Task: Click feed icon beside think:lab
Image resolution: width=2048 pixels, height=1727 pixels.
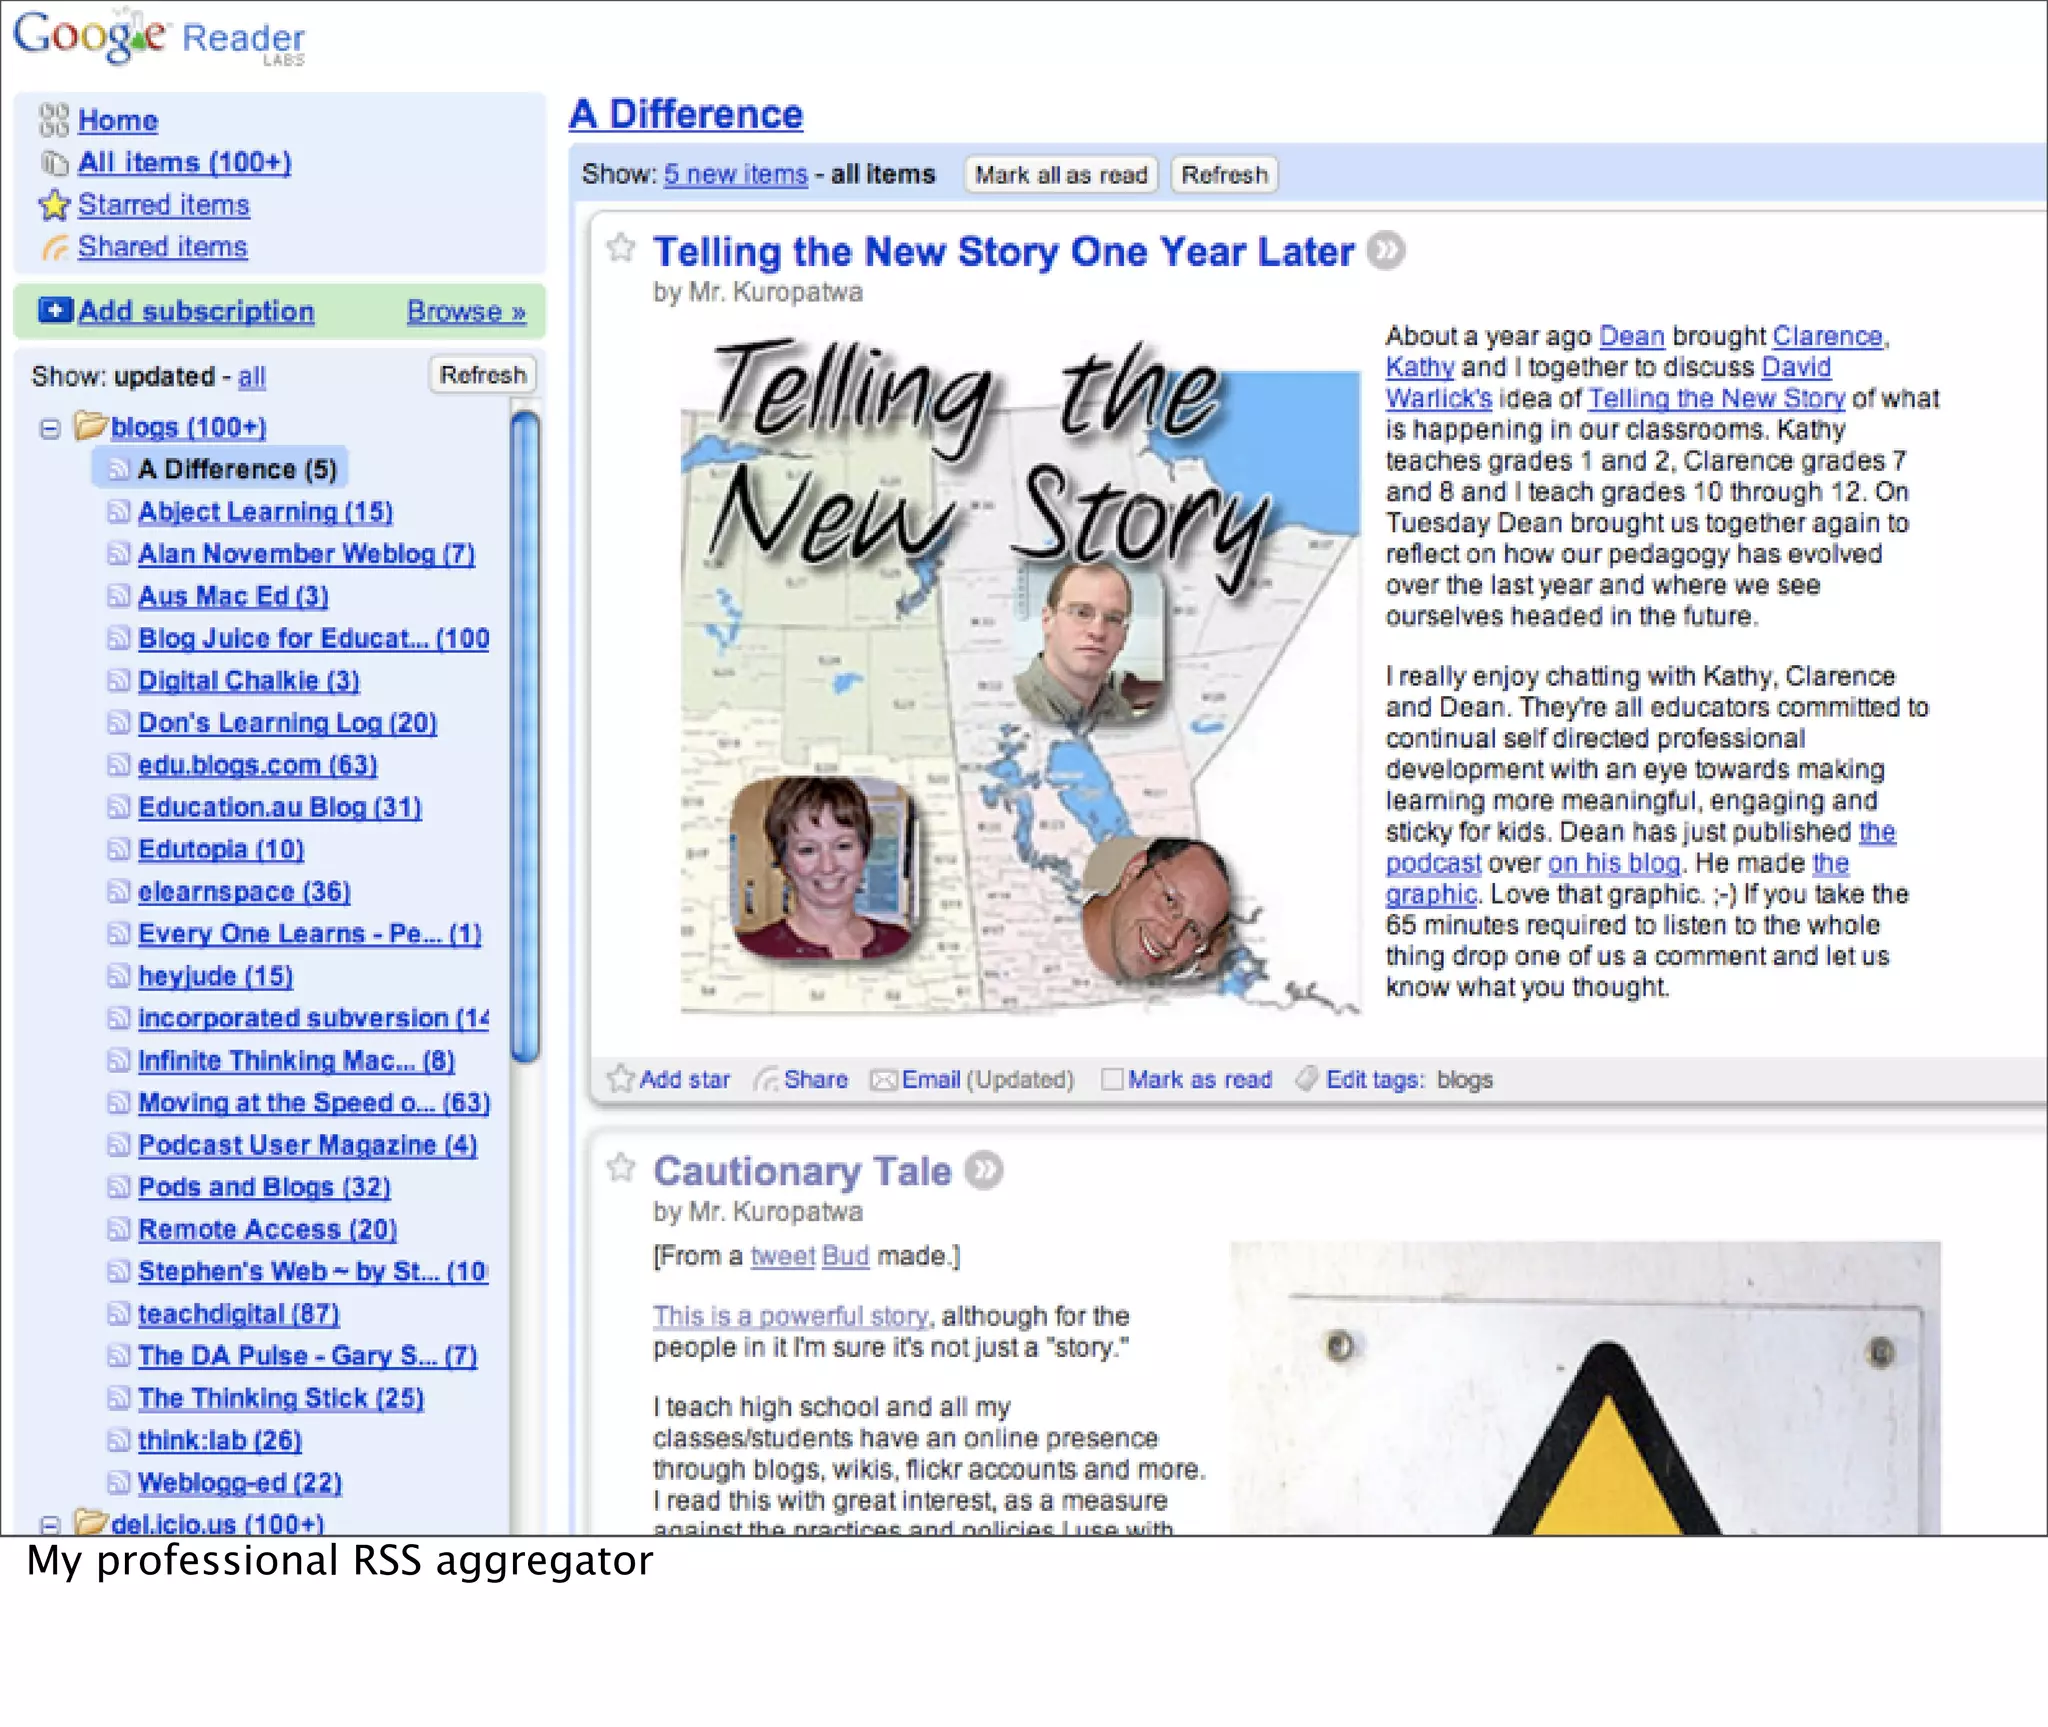Action: (118, 1440)
